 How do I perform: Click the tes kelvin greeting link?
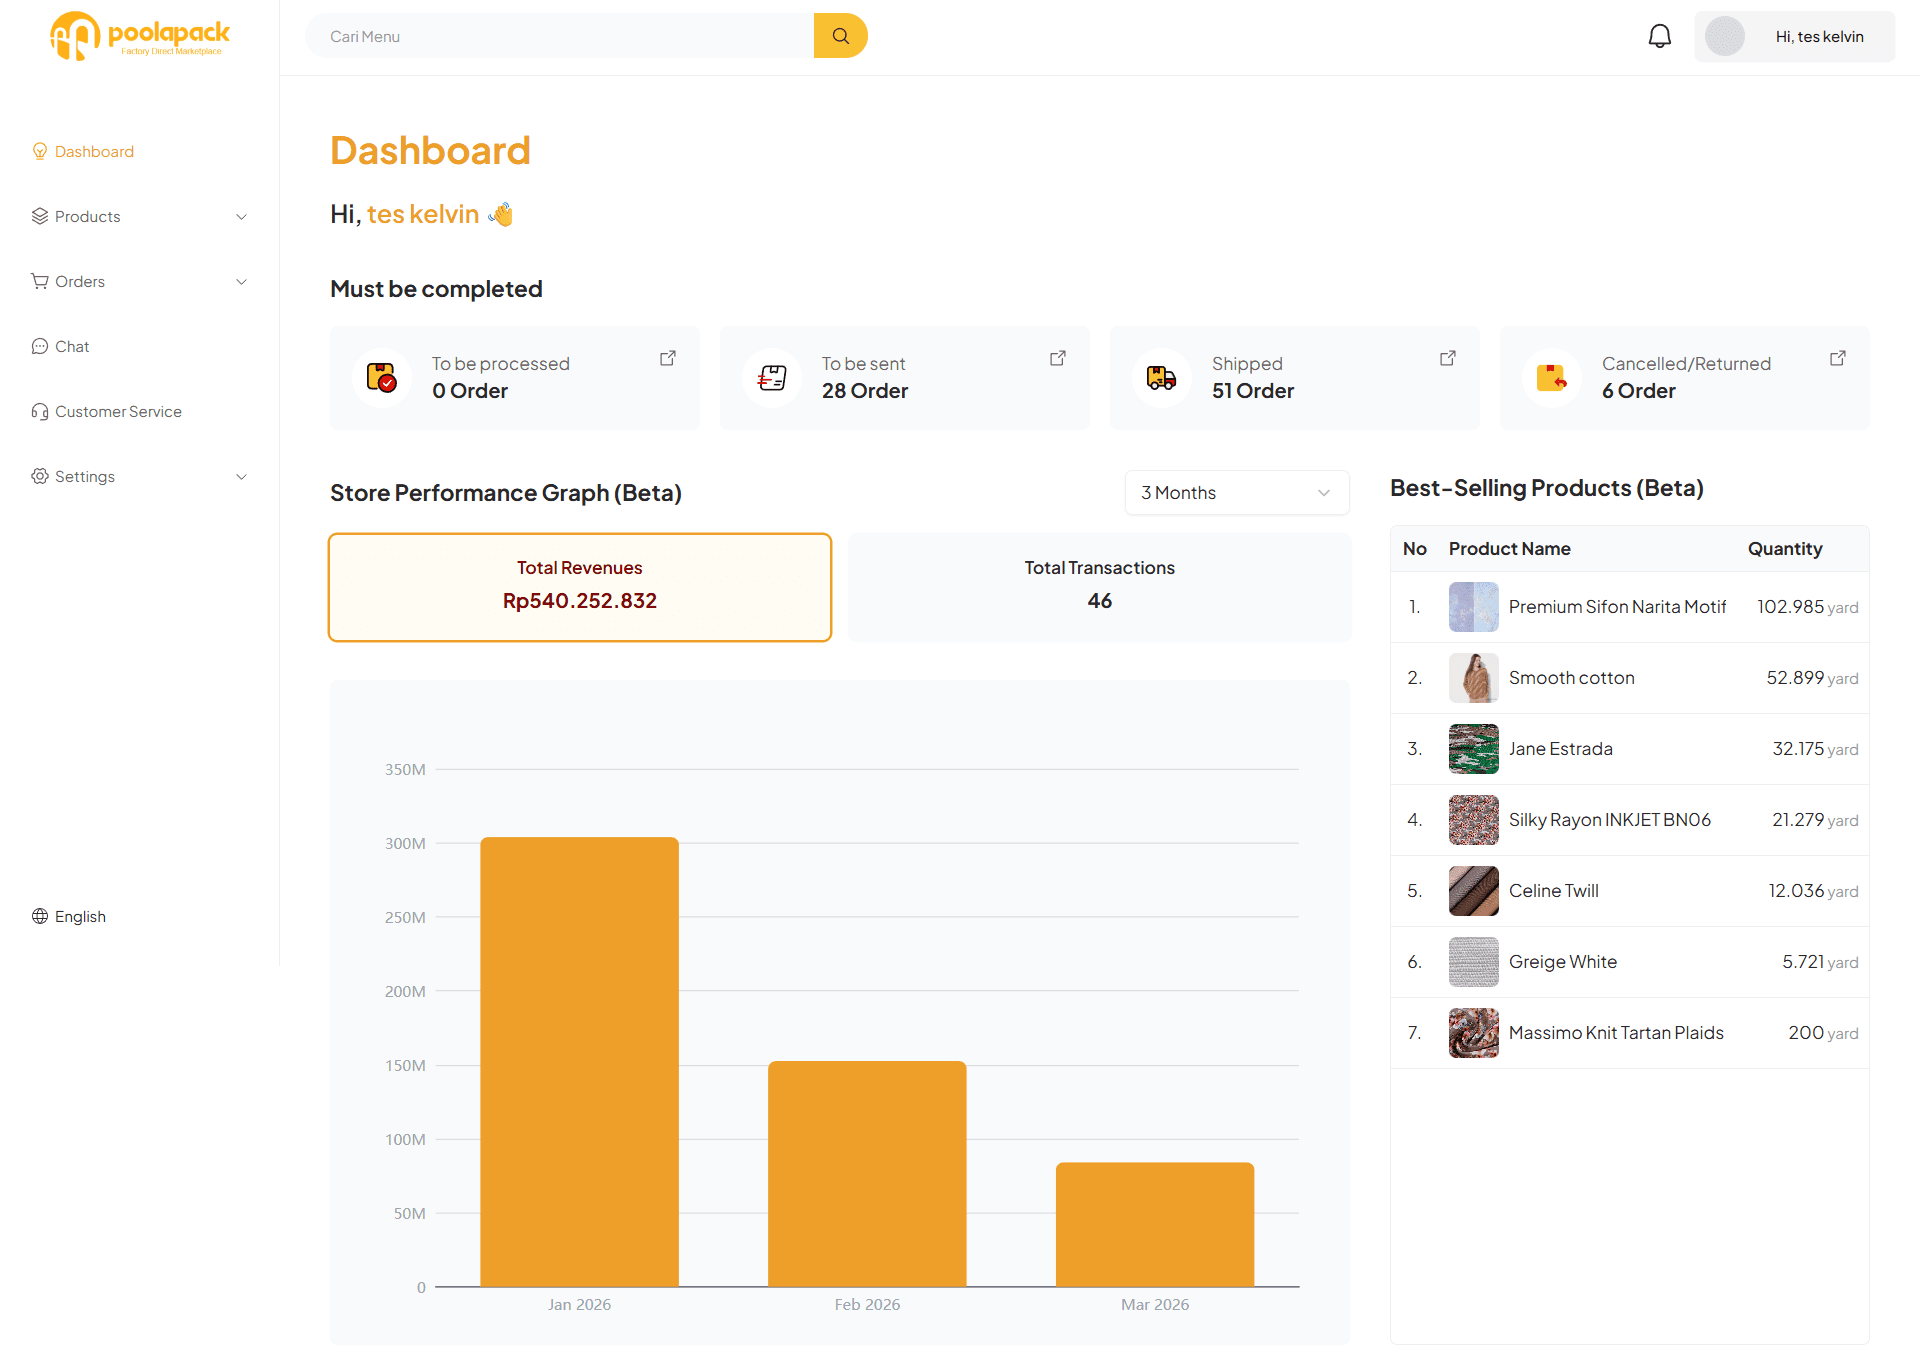point(422,213)
